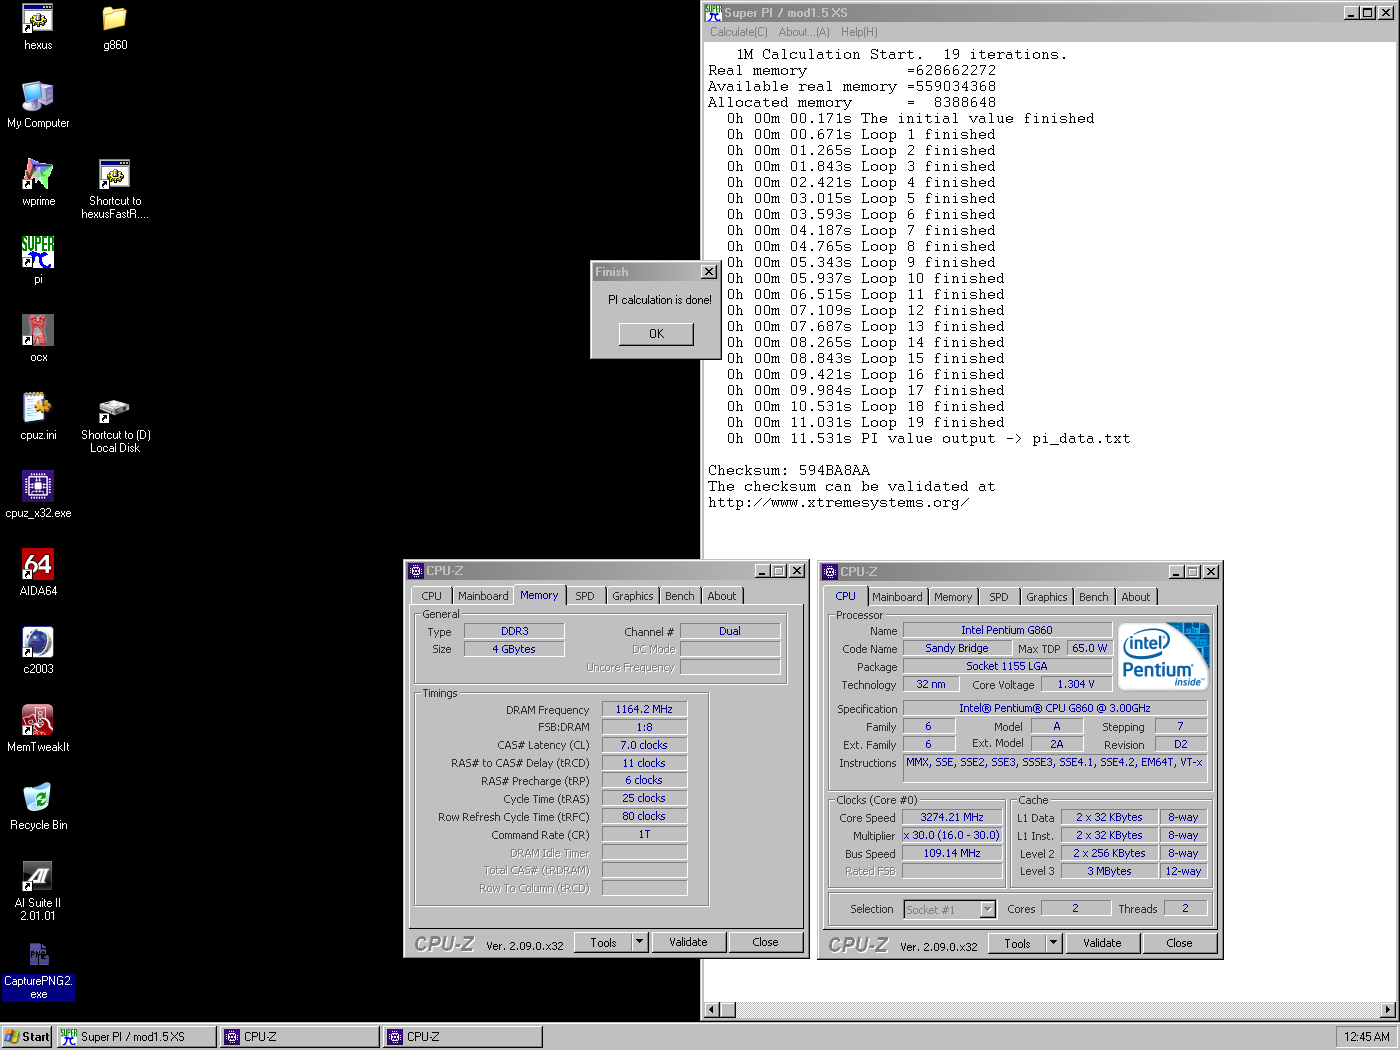This screenshot has width=1400, height=1050.
Task: Open About tab in Processor CPU-Z window
Action: click(1136, 597)
